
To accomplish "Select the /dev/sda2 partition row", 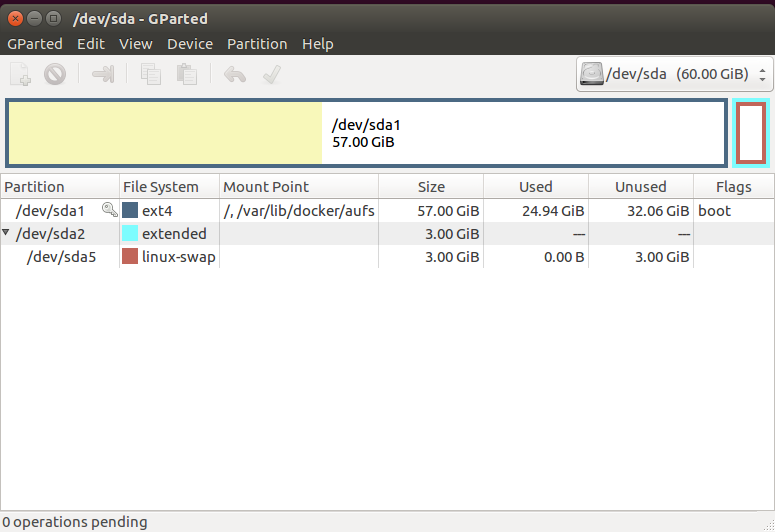I will [387, 233].
